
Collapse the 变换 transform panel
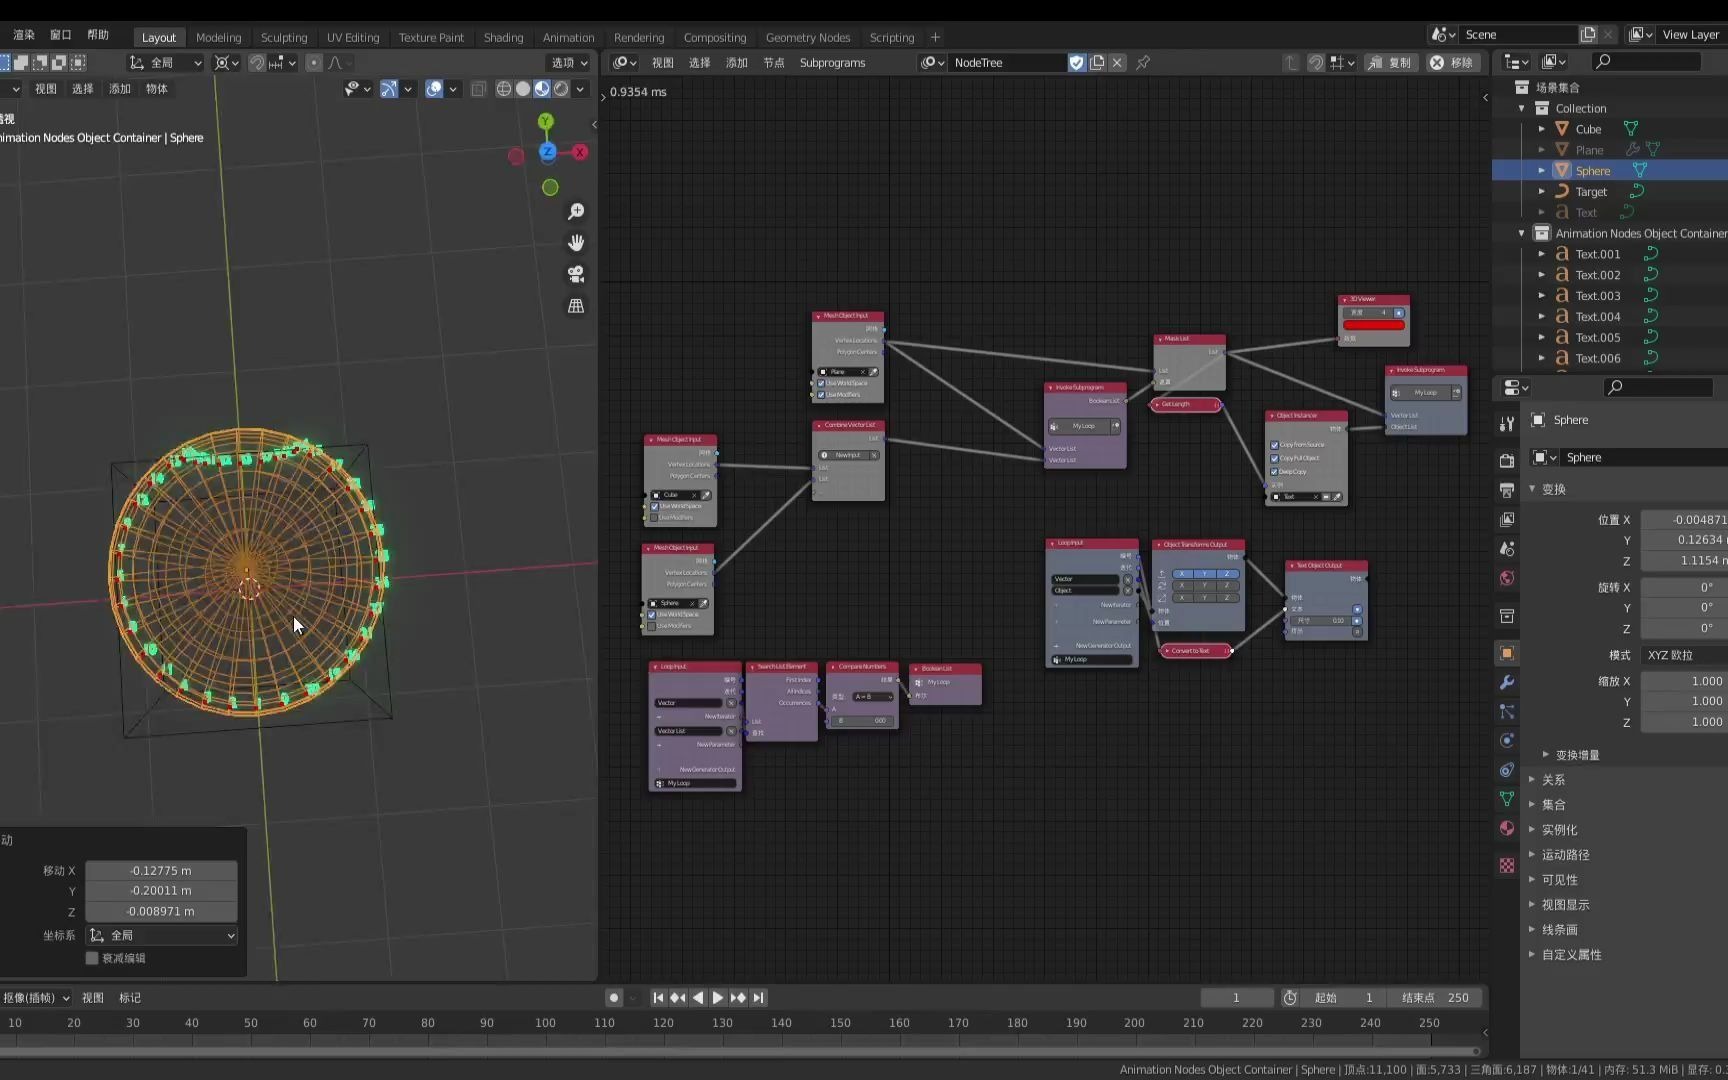tap(1532, 489)
